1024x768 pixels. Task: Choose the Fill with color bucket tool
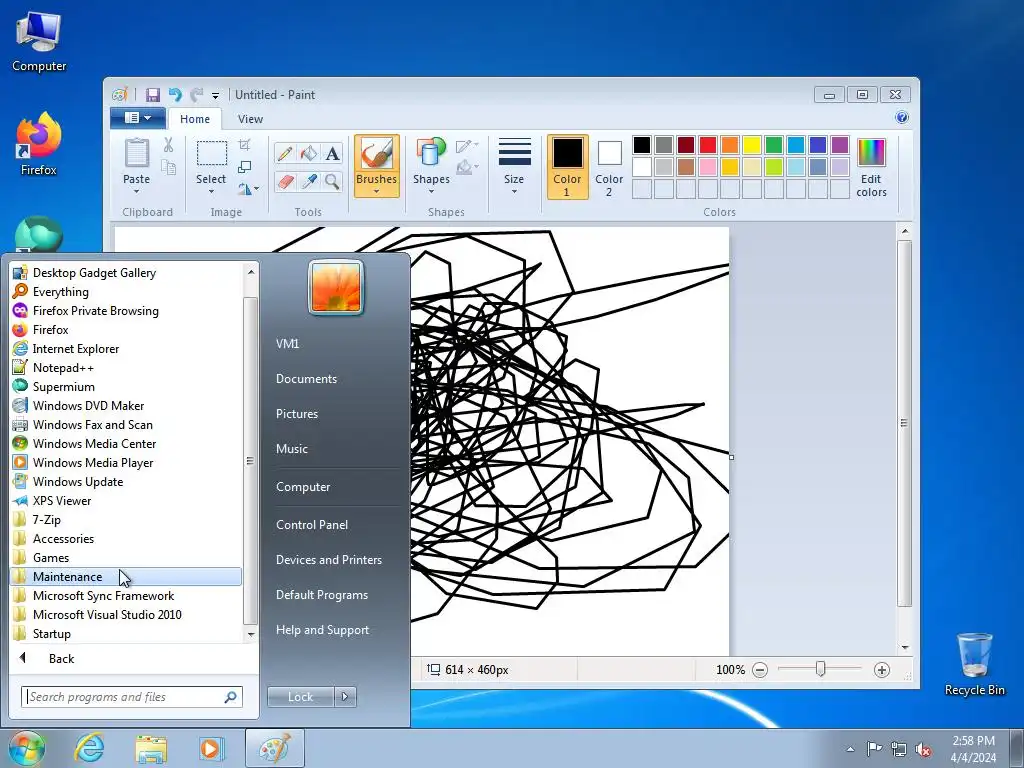coord(308,153)
